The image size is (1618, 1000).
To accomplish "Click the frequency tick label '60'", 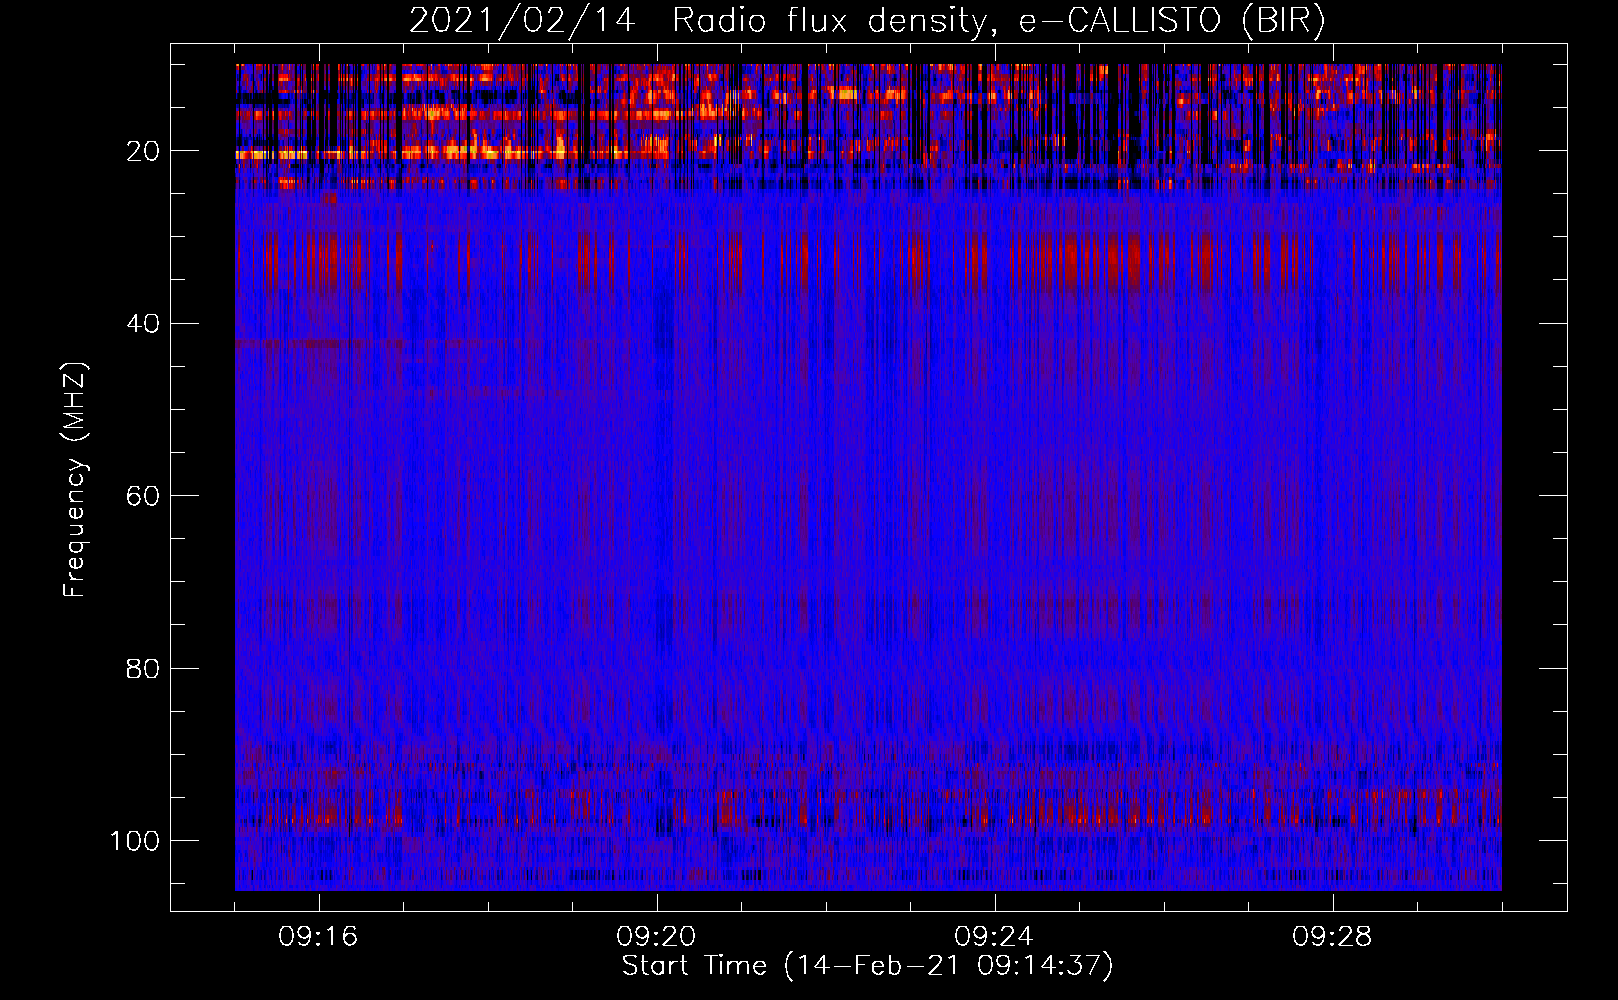I will pos(144,496).
